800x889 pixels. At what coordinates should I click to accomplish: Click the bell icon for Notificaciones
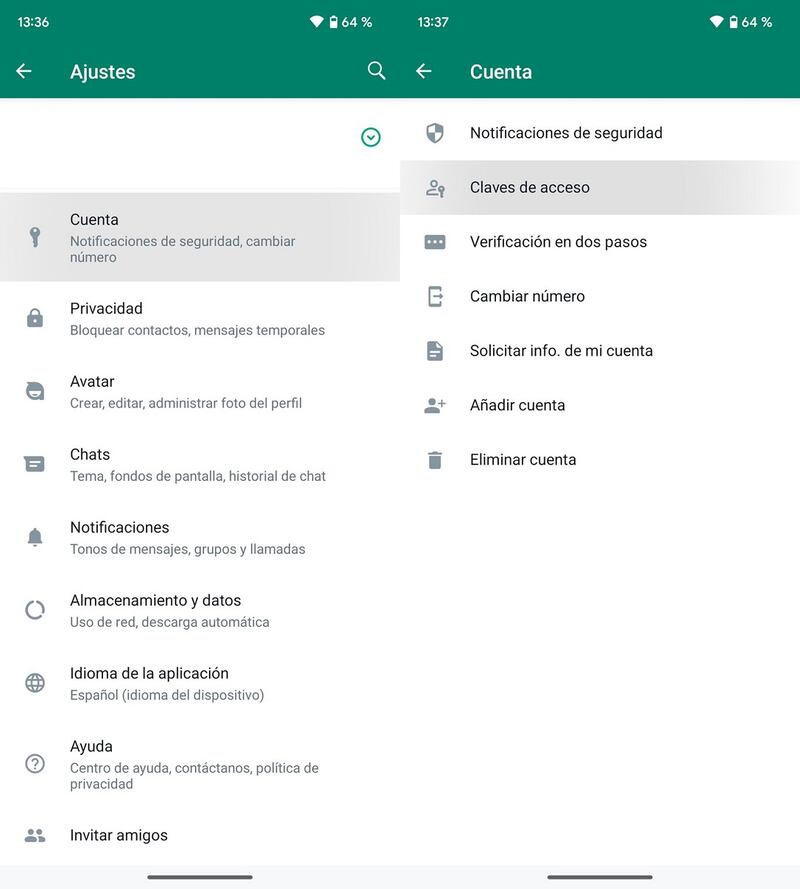pos(35,537)
